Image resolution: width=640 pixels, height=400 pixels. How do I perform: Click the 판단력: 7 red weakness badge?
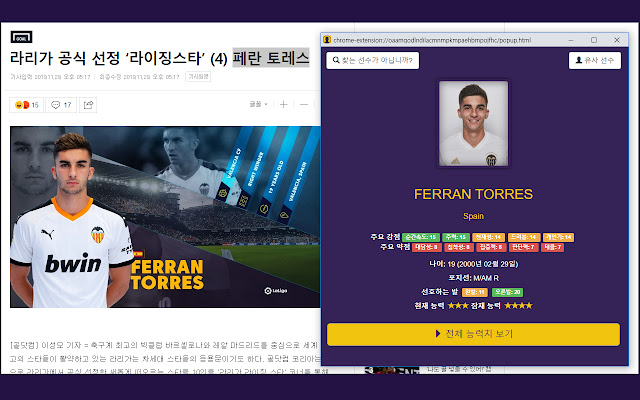pyautogui.click(x=524, y=247)
